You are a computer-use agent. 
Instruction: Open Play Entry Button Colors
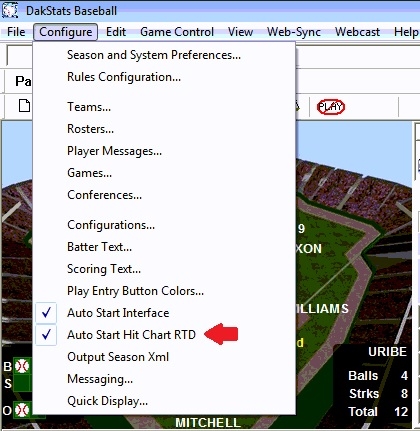tap(164, 291)
